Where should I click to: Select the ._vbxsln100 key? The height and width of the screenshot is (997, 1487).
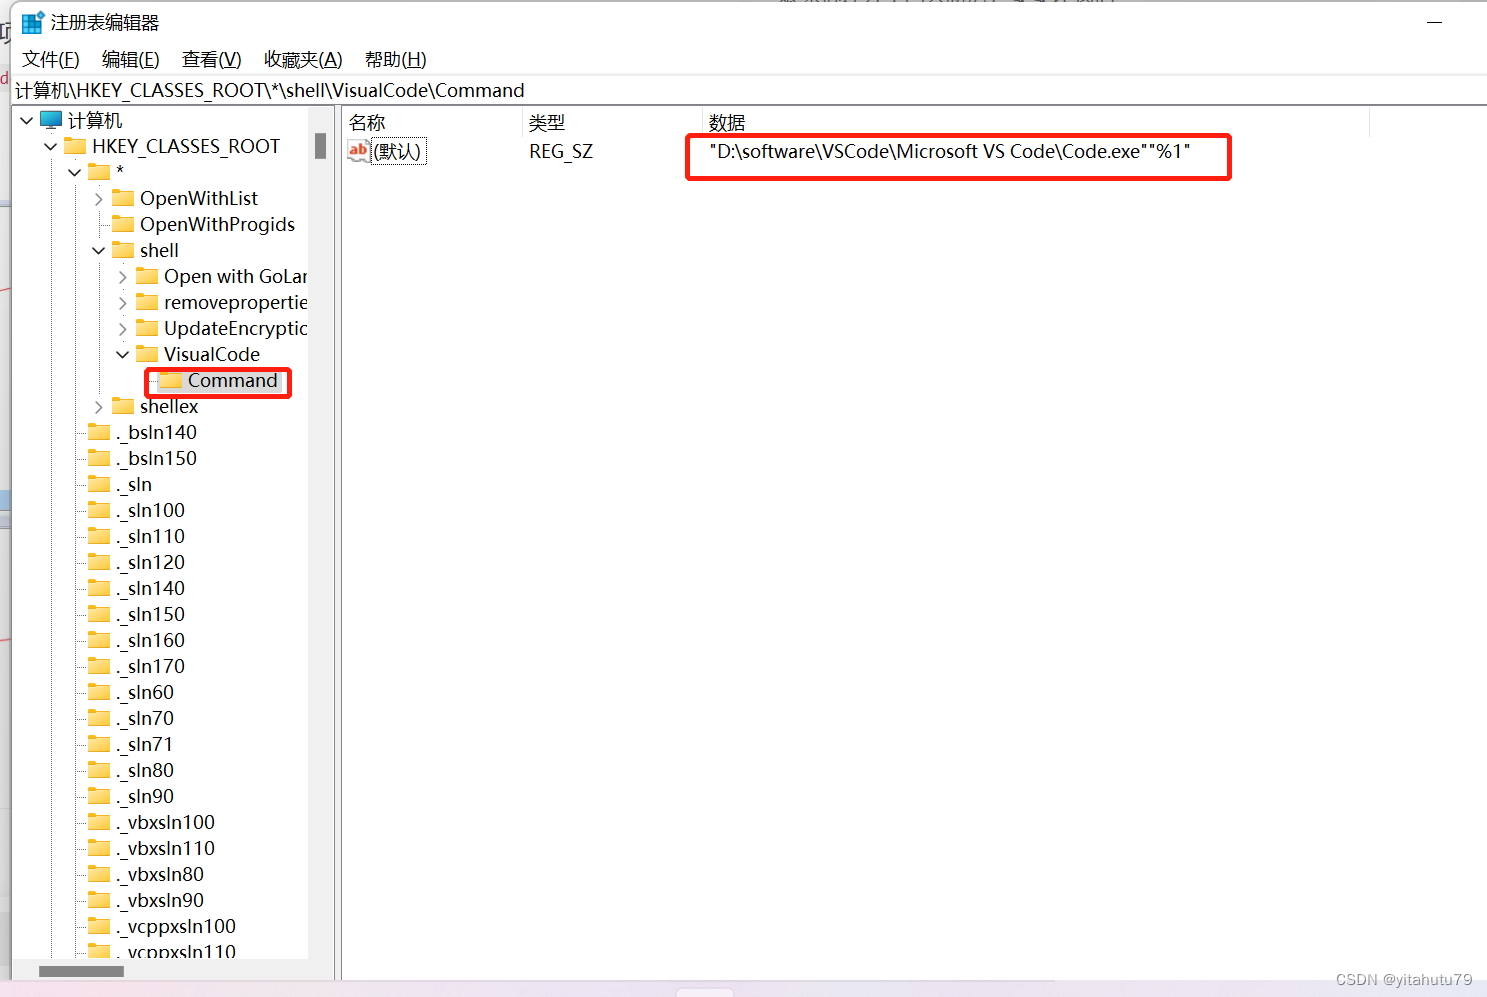coord(165,823)
